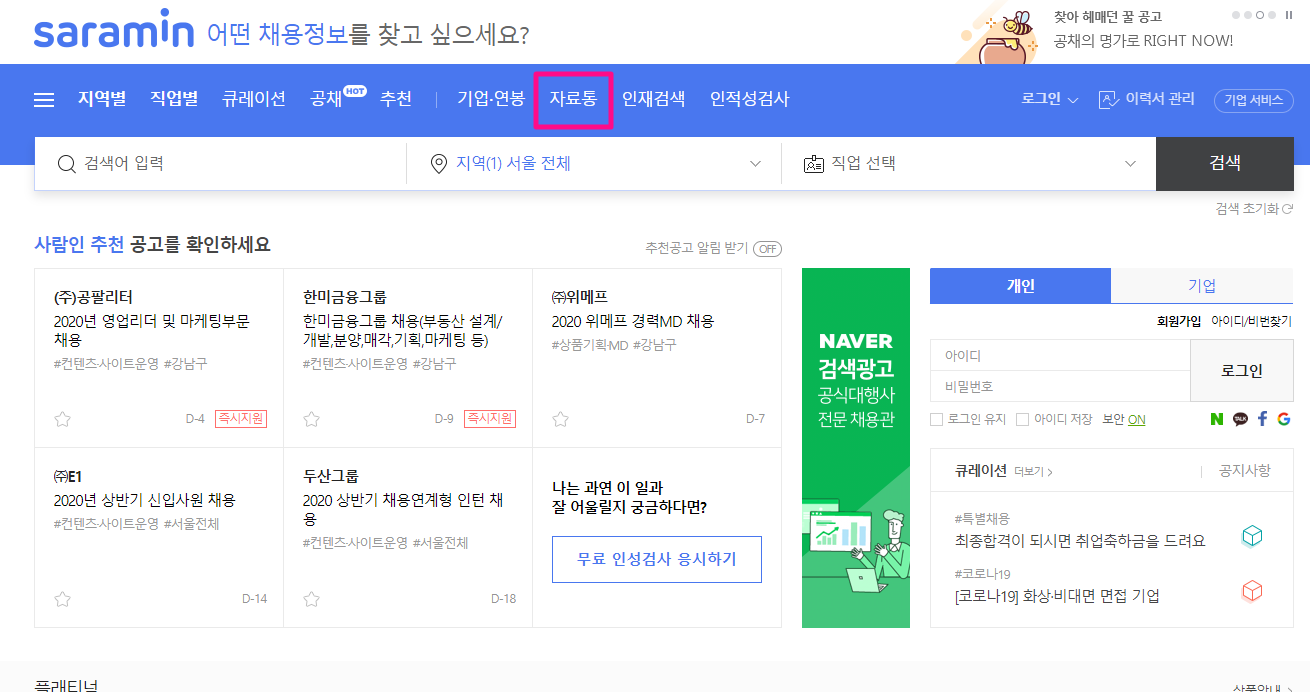Open the 로그인 dropdown in the navigation bar
The image size is (1310, 692).
pos(1049,100)
